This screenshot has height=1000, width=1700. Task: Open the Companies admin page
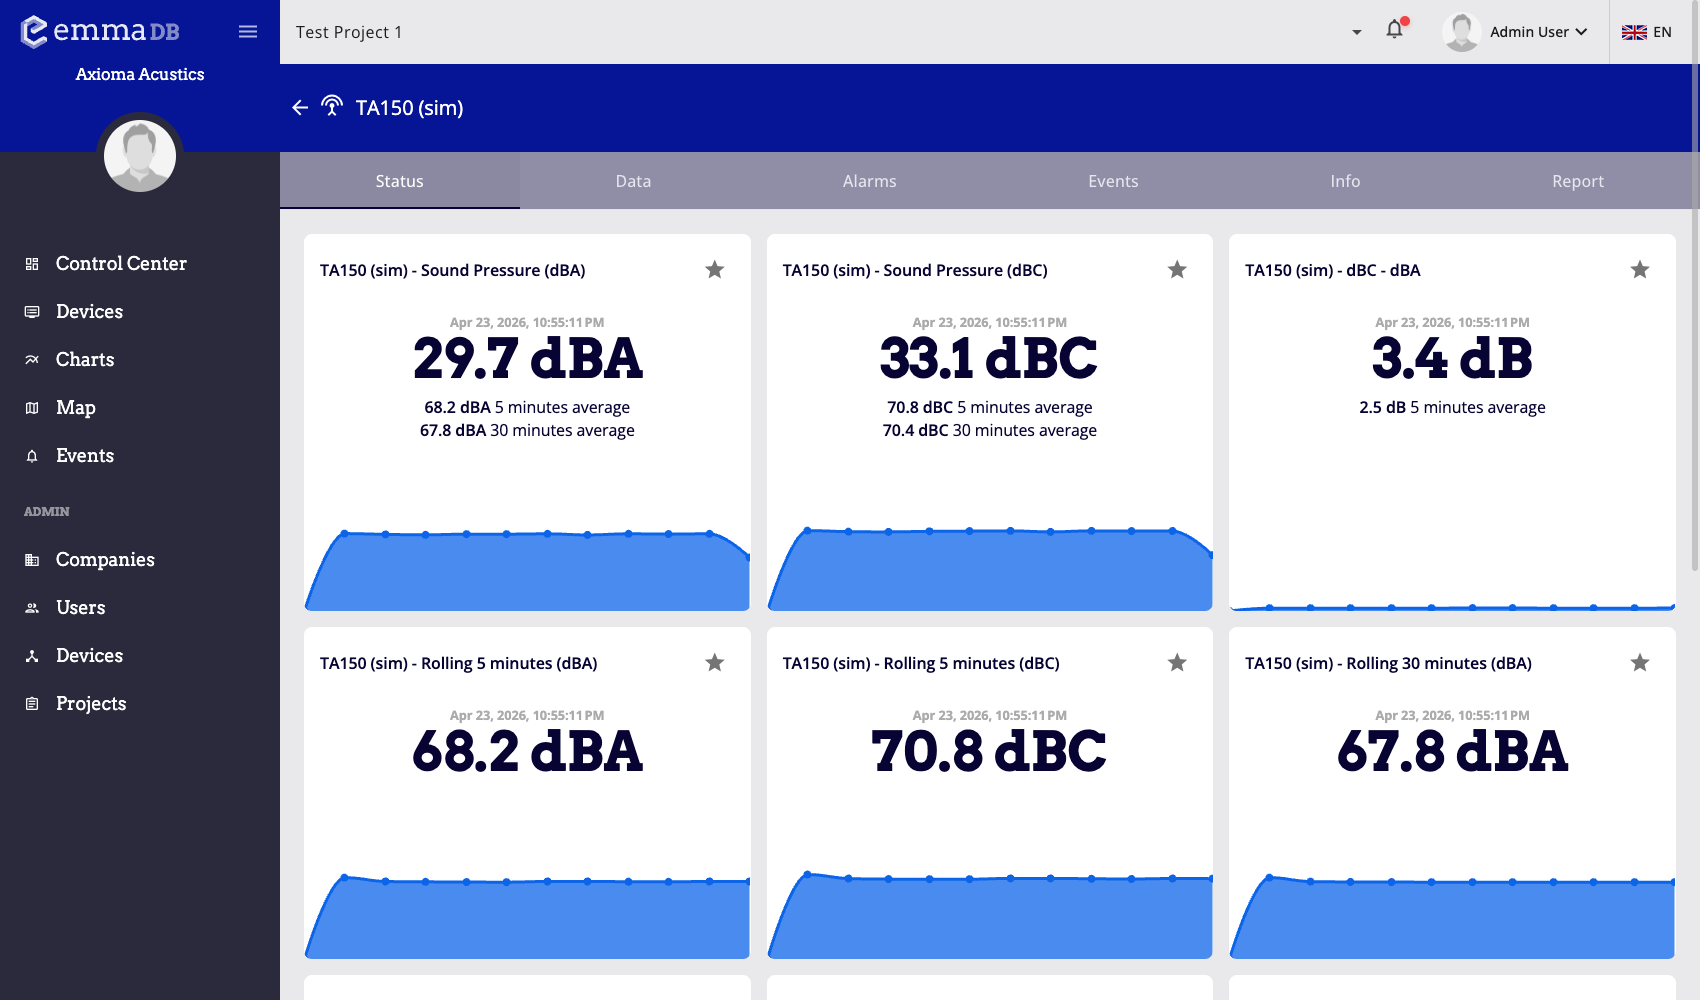105,560
